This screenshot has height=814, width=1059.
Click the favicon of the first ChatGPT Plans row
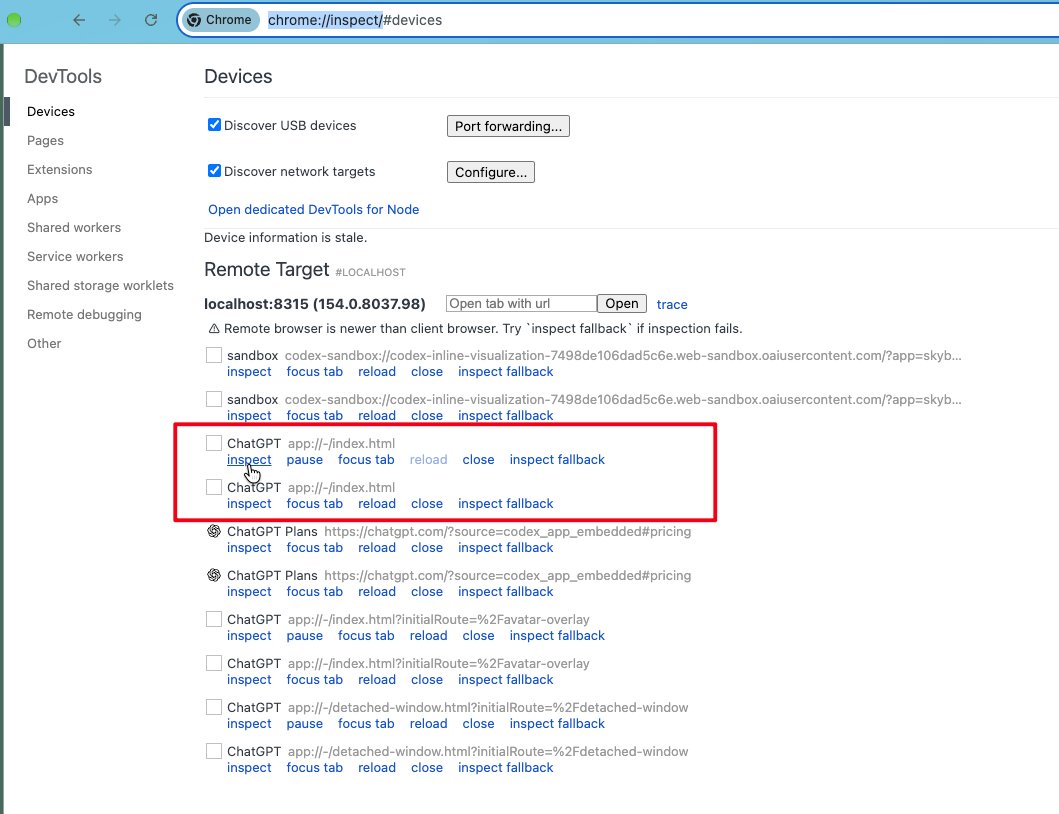pos(214,532)
